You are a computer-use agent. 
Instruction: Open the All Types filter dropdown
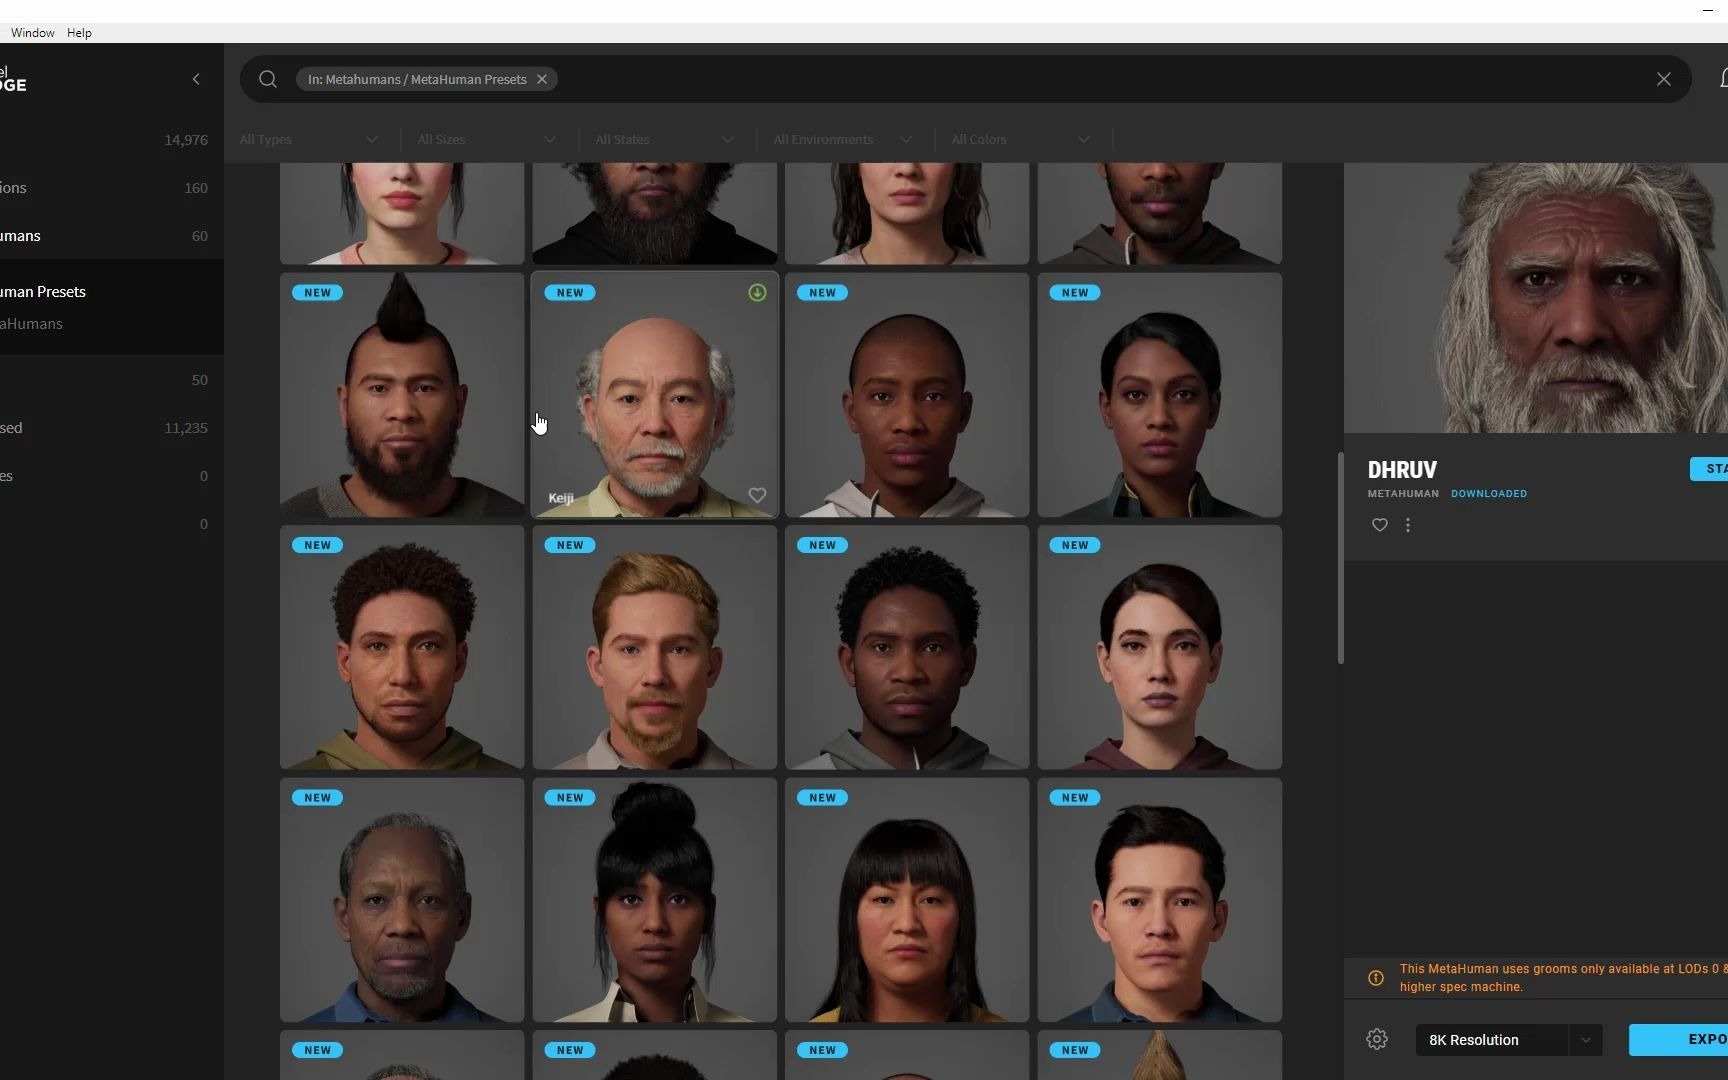pos(309,139)
